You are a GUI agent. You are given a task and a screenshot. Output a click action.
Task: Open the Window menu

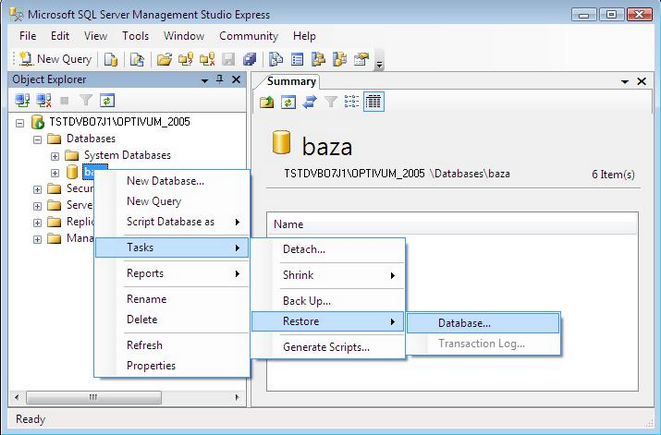click(x=184, y=36)
